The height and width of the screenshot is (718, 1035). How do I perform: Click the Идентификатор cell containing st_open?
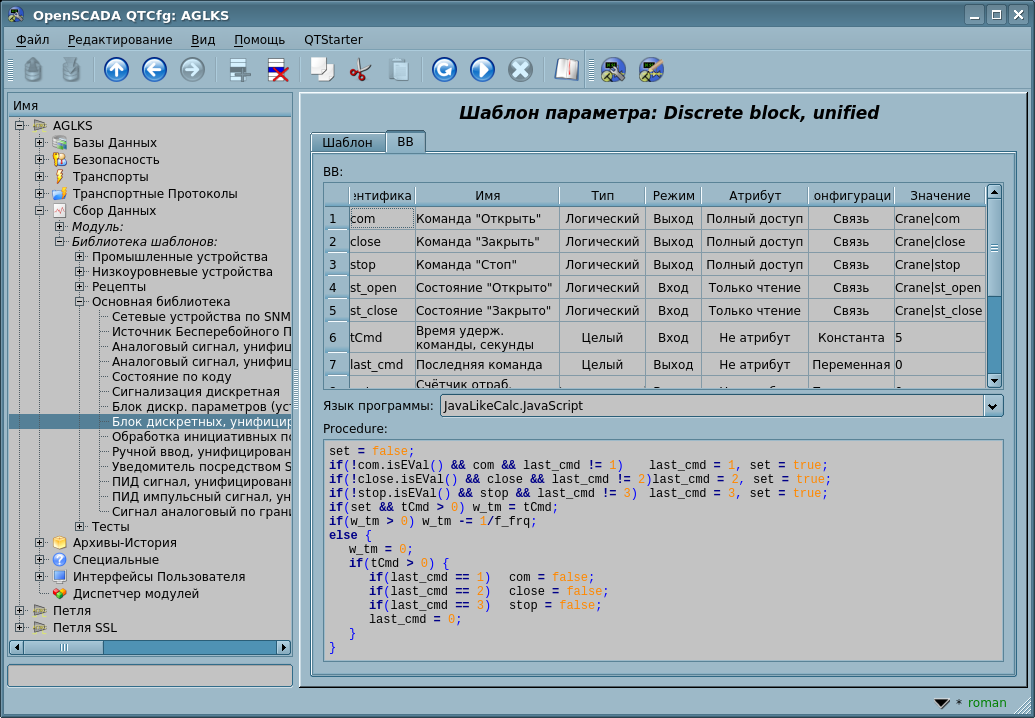click(381, 288)
